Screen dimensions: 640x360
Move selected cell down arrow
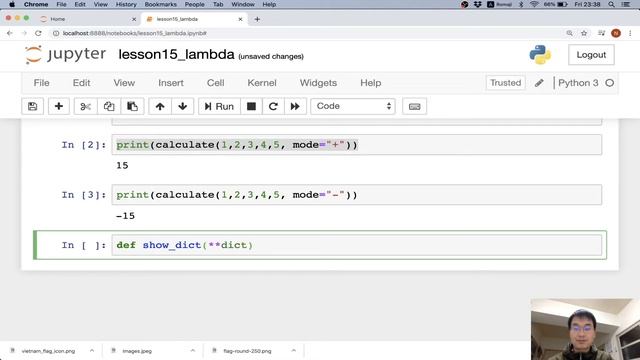(182, 107)
